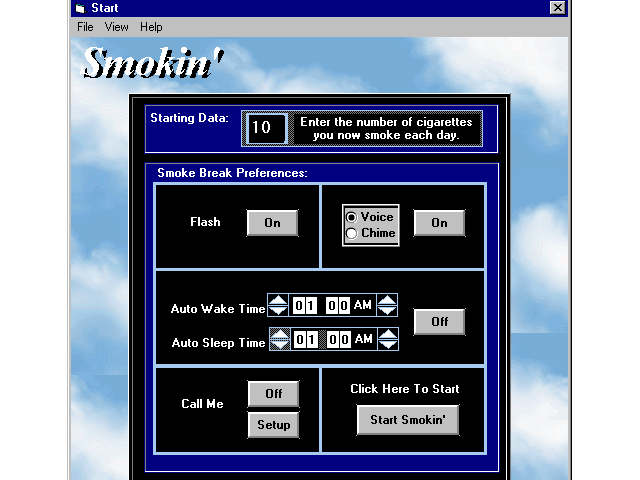Viewport: 640px width, 480px height.
Task: Toggle the Flash On button
Action: (x=272, y=223)
